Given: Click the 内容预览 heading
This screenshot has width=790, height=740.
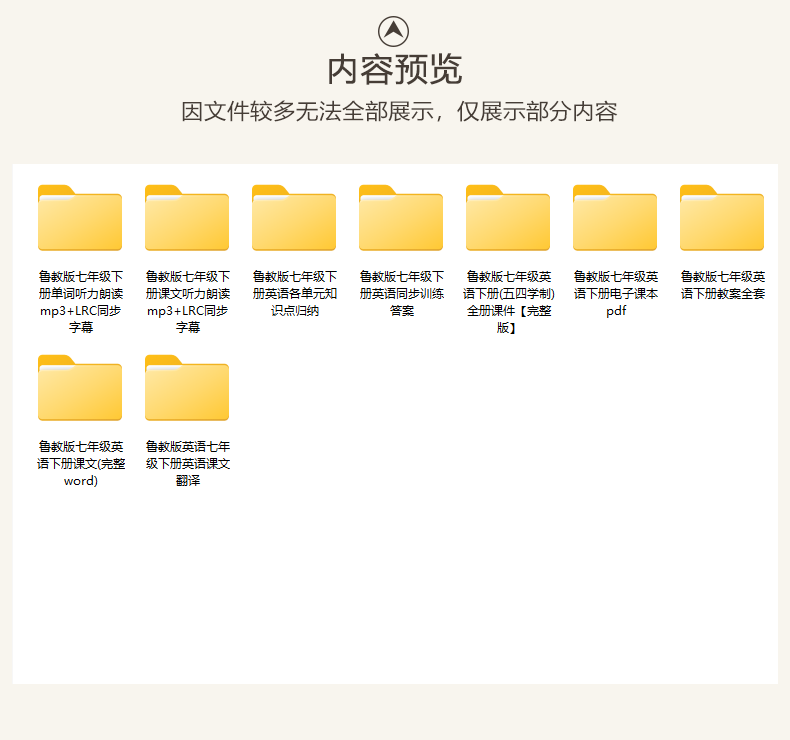Looking at the screenshot, I should point(394,70).
